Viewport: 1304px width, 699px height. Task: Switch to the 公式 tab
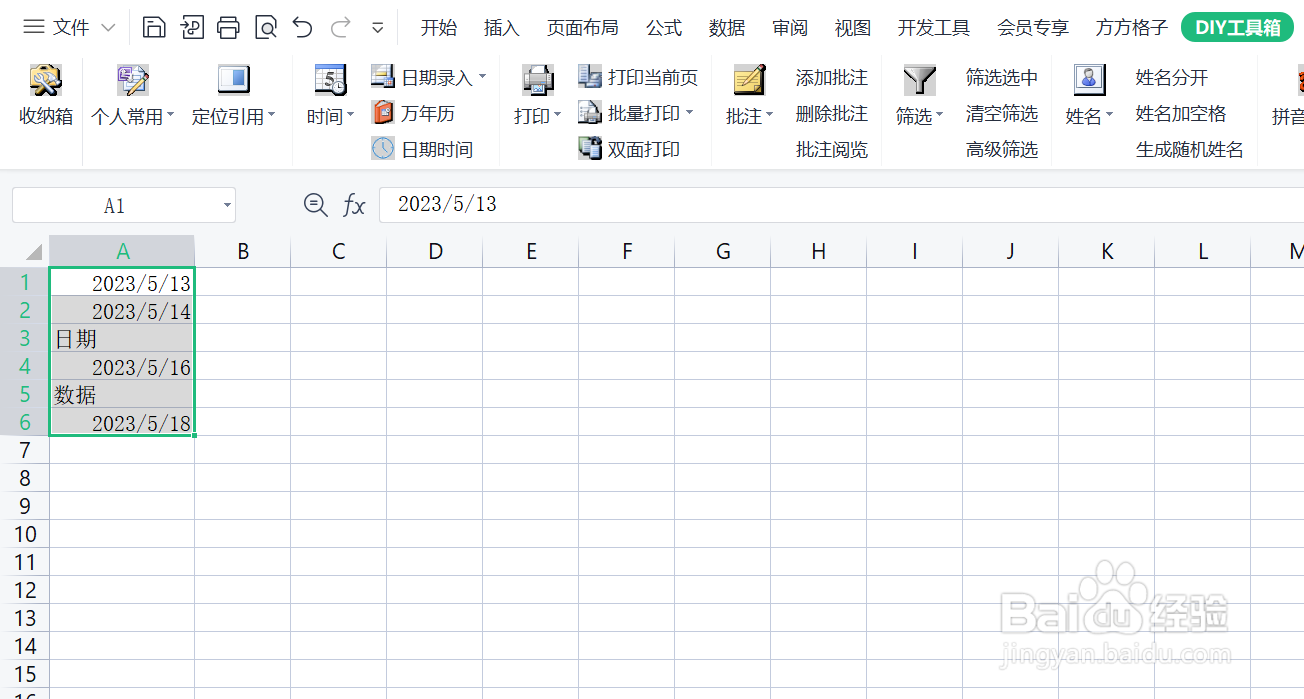[x=664, y=28]
